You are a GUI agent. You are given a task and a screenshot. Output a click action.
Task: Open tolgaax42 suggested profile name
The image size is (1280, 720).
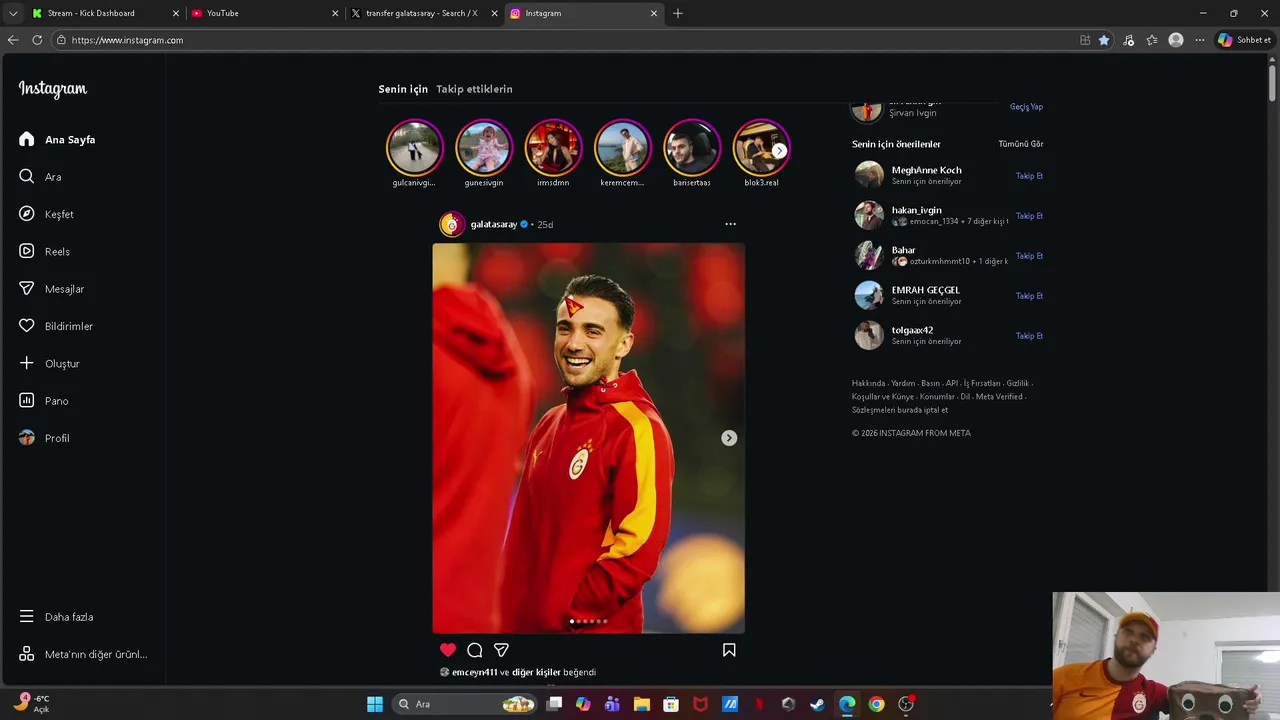(x=912, y=330)
